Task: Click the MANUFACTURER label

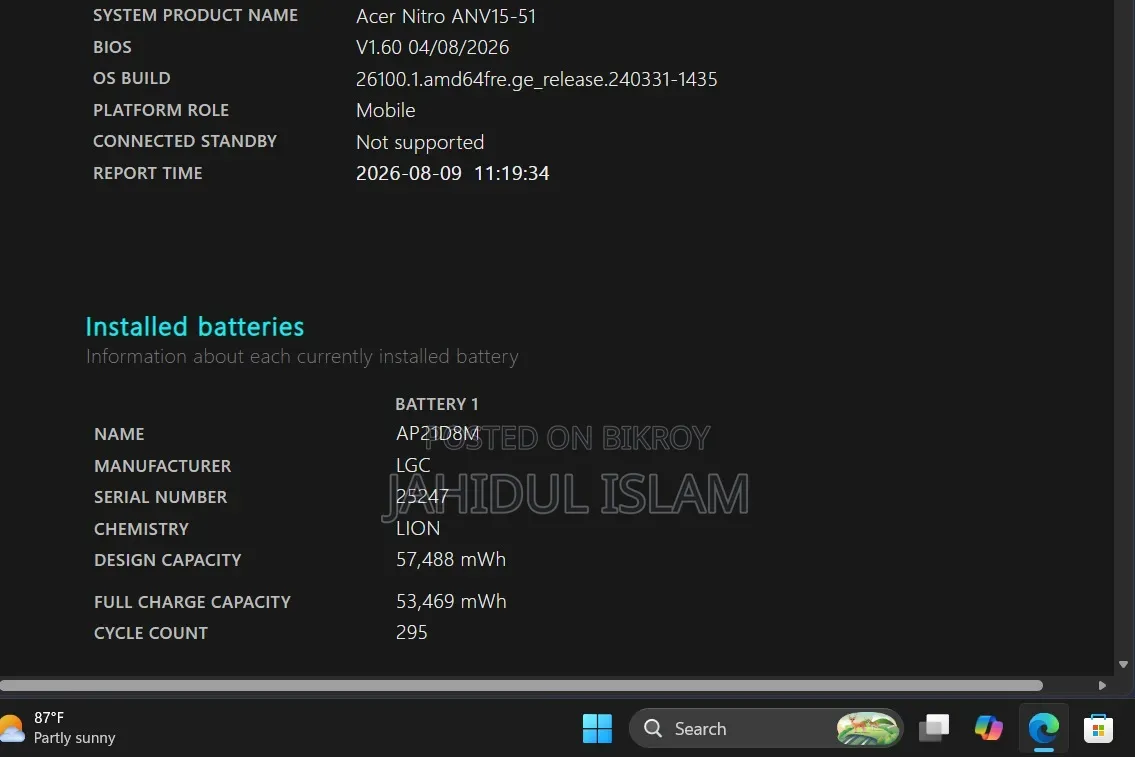Action: [x=162, y=466]
